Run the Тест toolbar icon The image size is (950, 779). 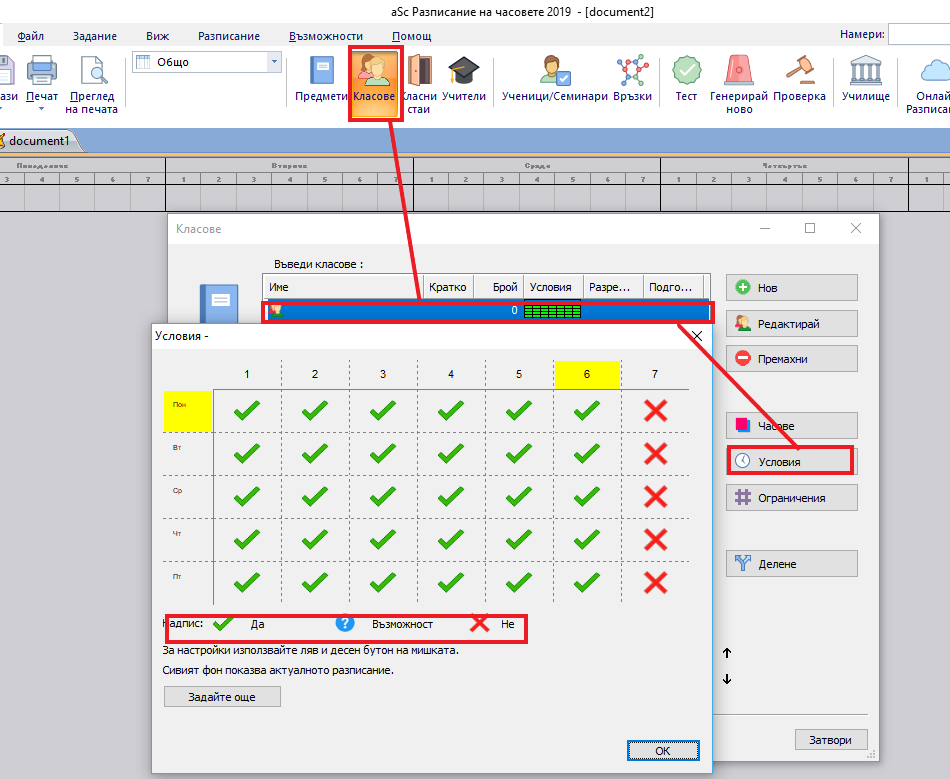(x=686, y=79)
